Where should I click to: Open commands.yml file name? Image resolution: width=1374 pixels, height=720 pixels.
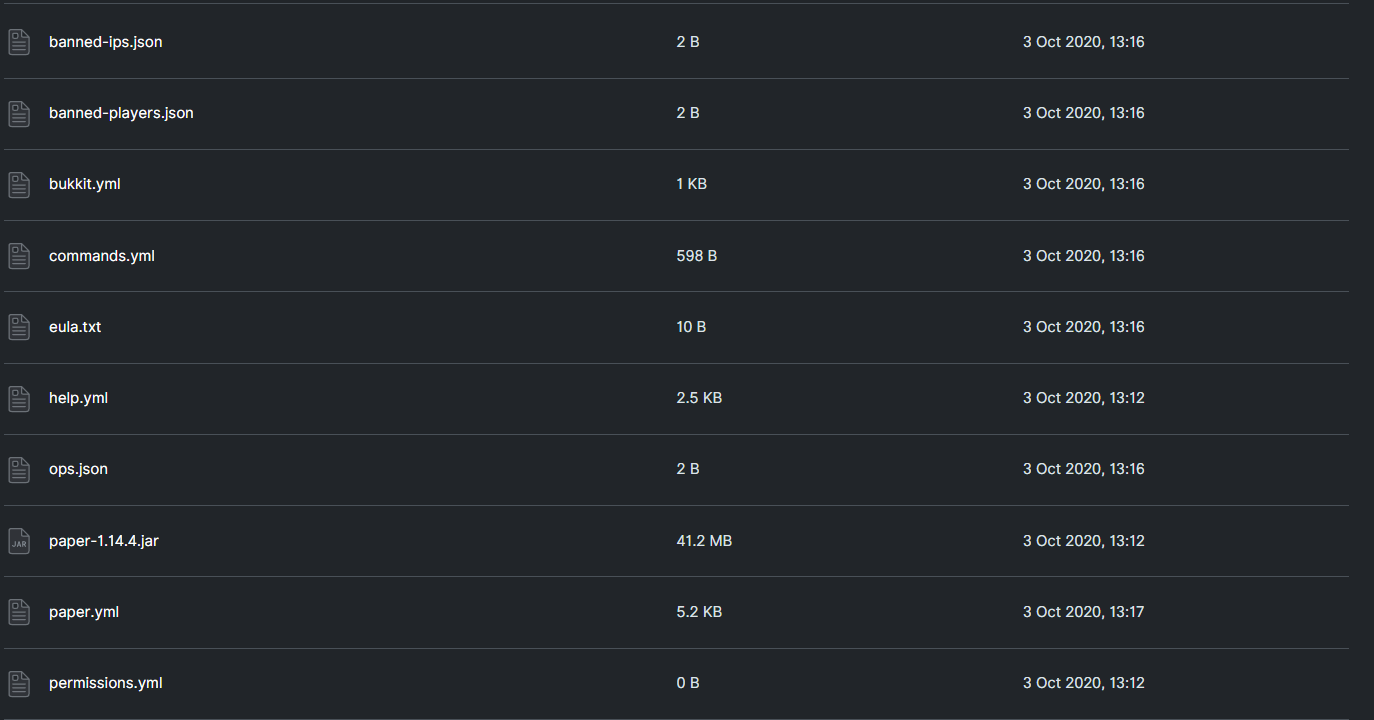pyautogui.click(x=102, y=256)
